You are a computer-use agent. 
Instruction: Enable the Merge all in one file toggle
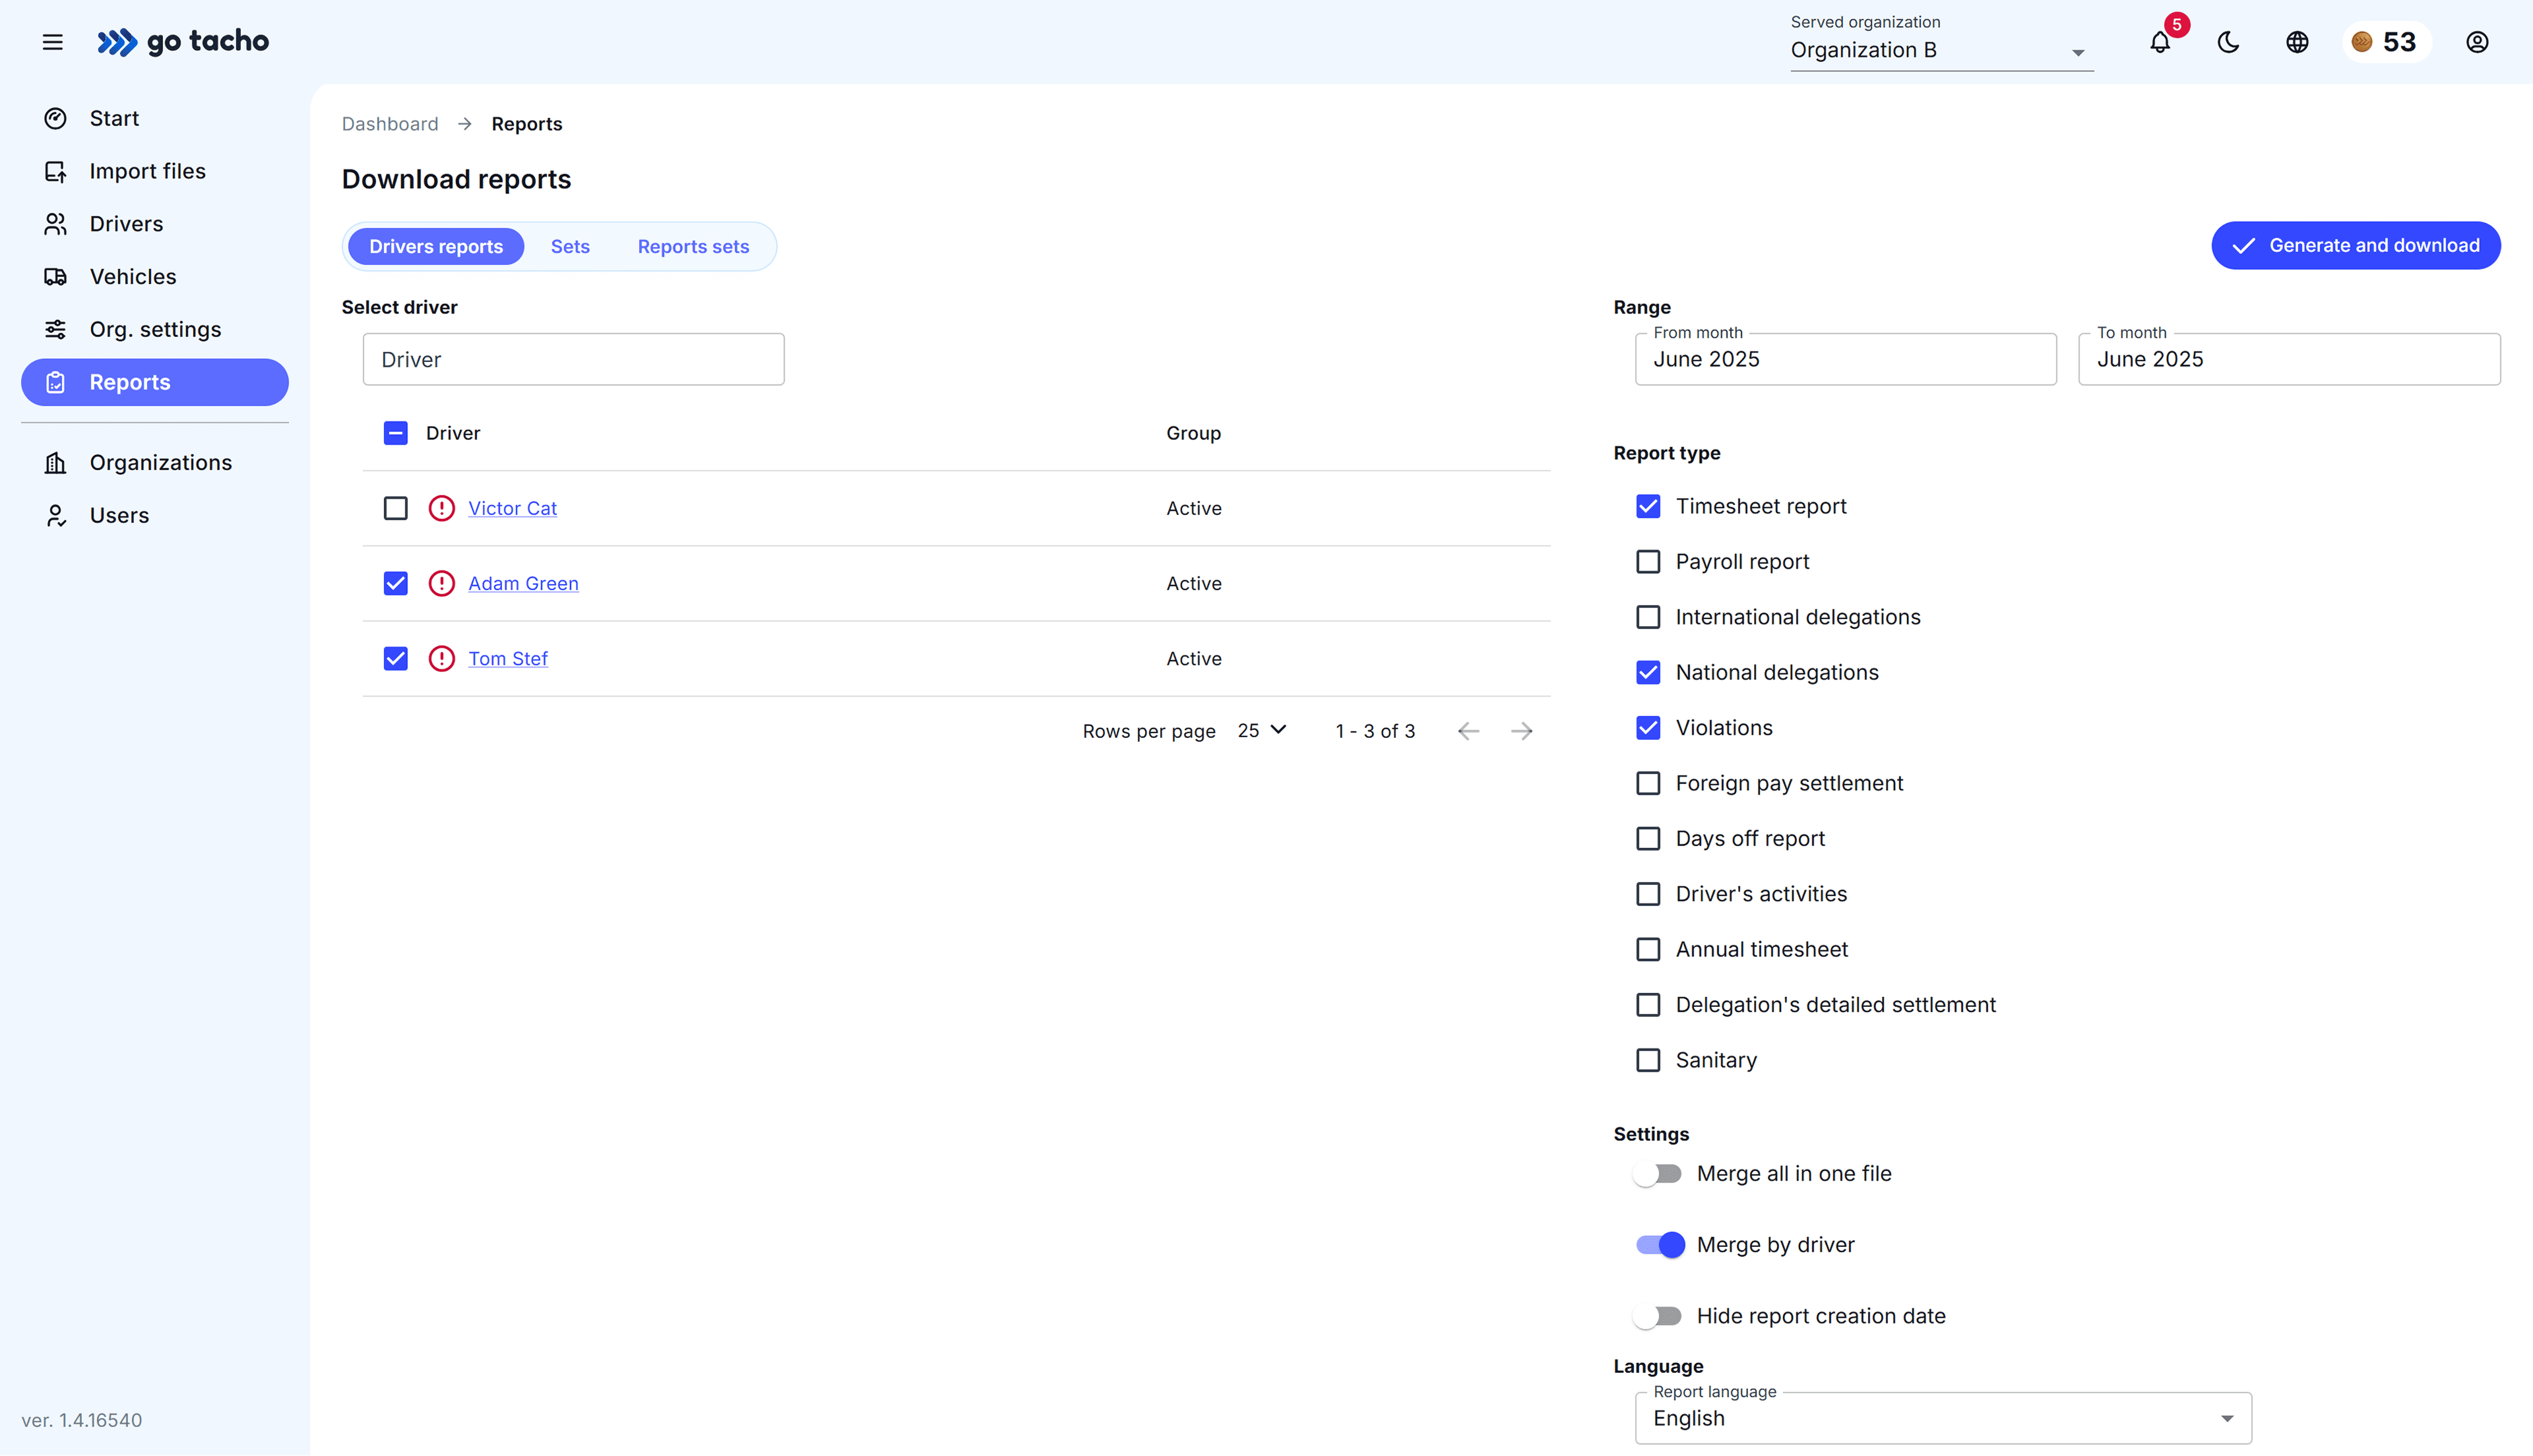pyautogui.click(x=1658, y=1173)
